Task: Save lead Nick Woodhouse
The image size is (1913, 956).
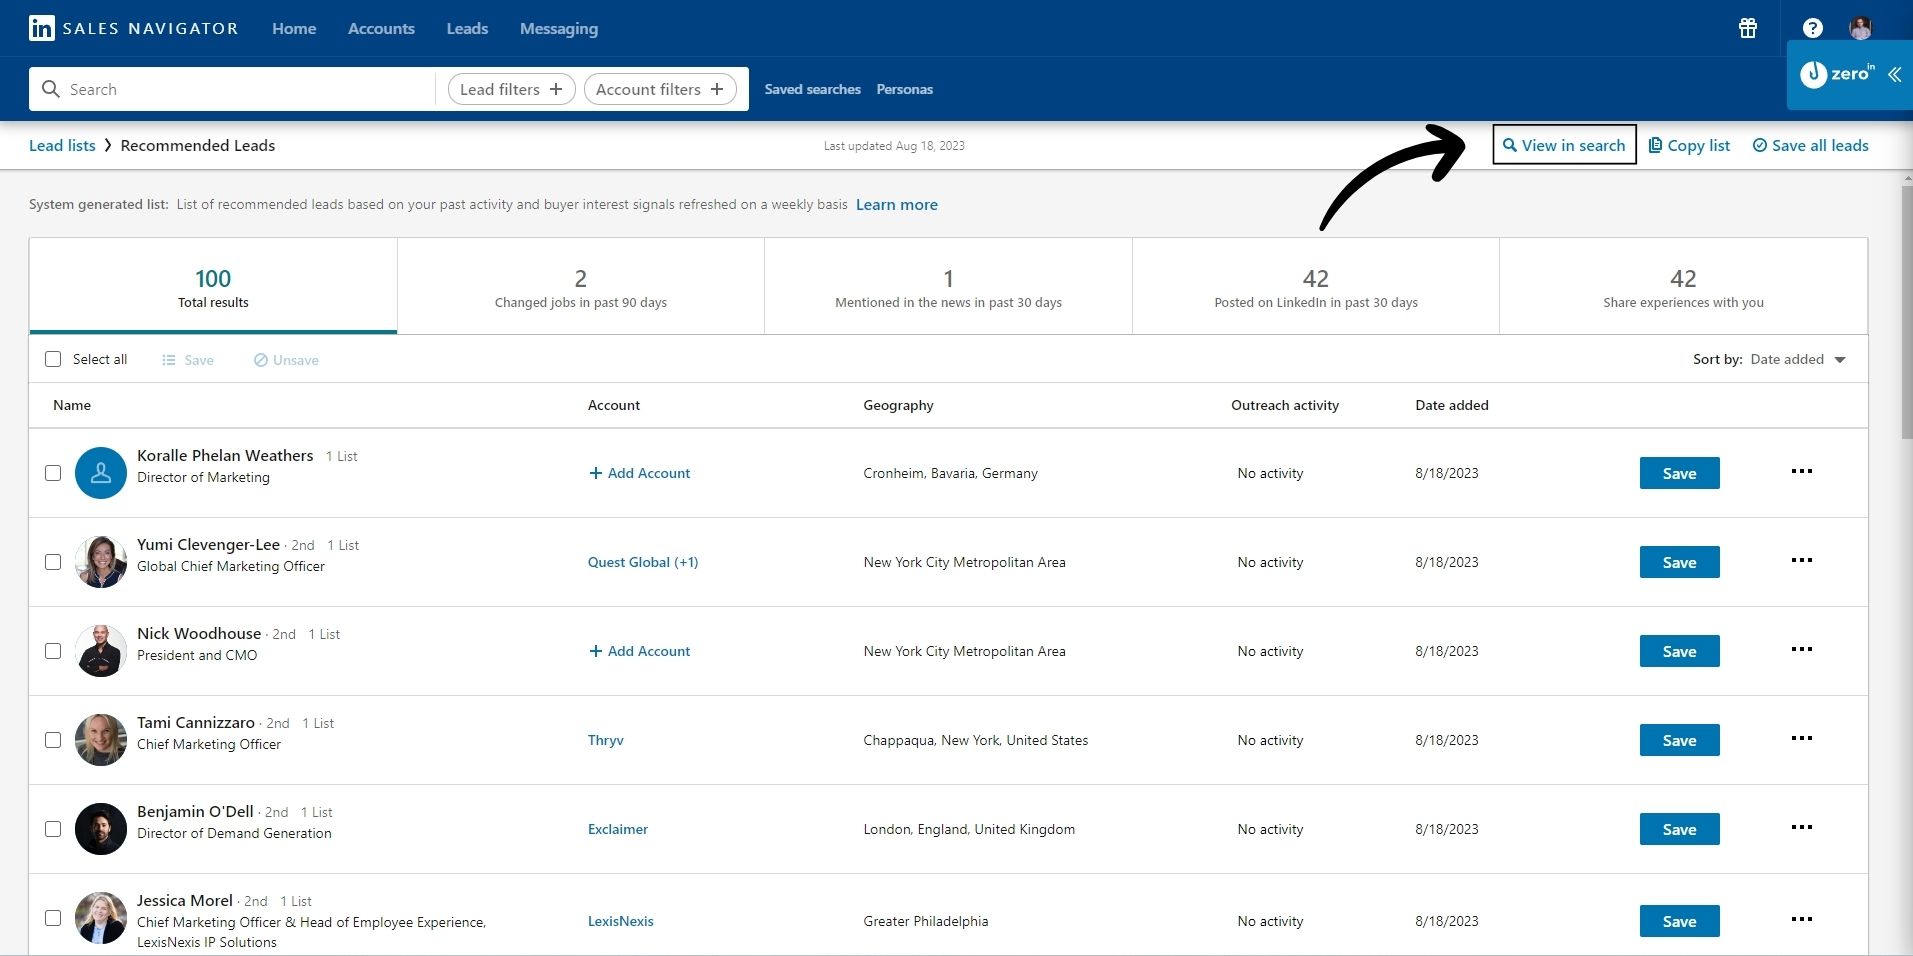Action: [1679, 651]
